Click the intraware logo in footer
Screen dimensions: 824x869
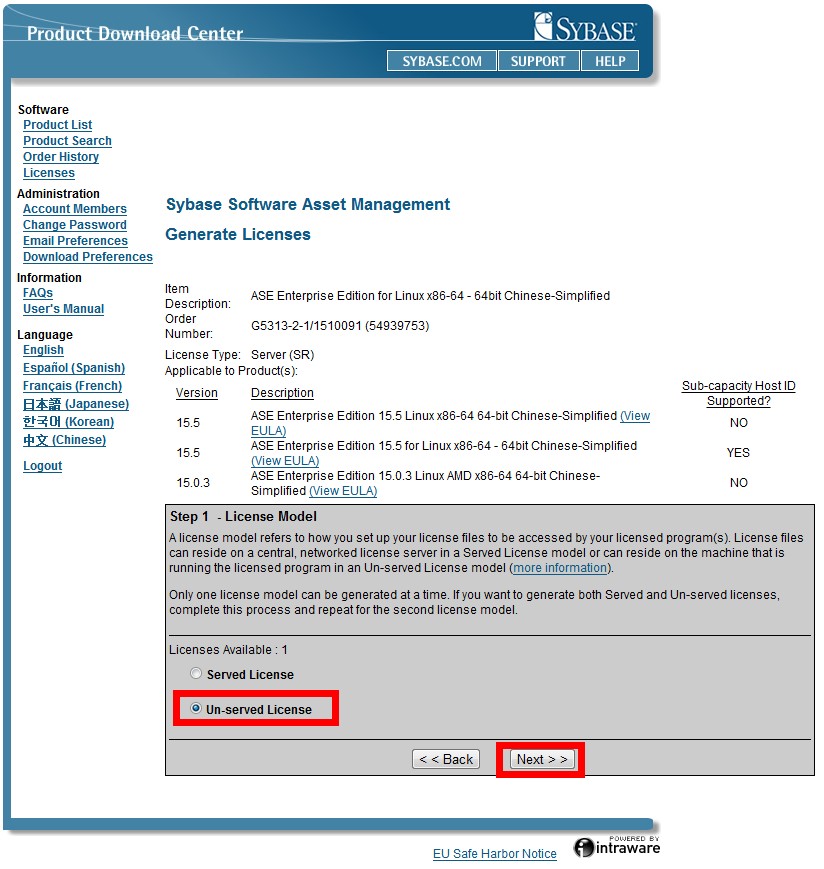tap(617, 847)
